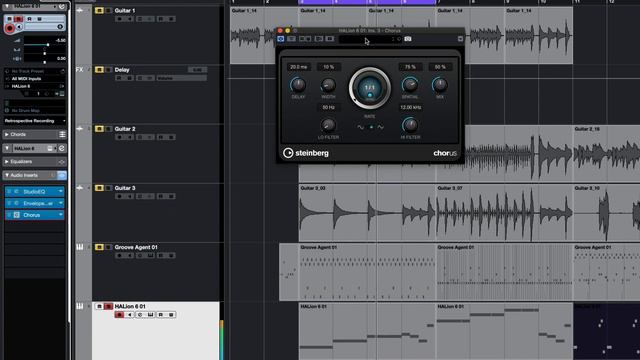Screen dimensions: 640x360
Task: Mute the Groove Agent 01 track
Action: [99, 247]
